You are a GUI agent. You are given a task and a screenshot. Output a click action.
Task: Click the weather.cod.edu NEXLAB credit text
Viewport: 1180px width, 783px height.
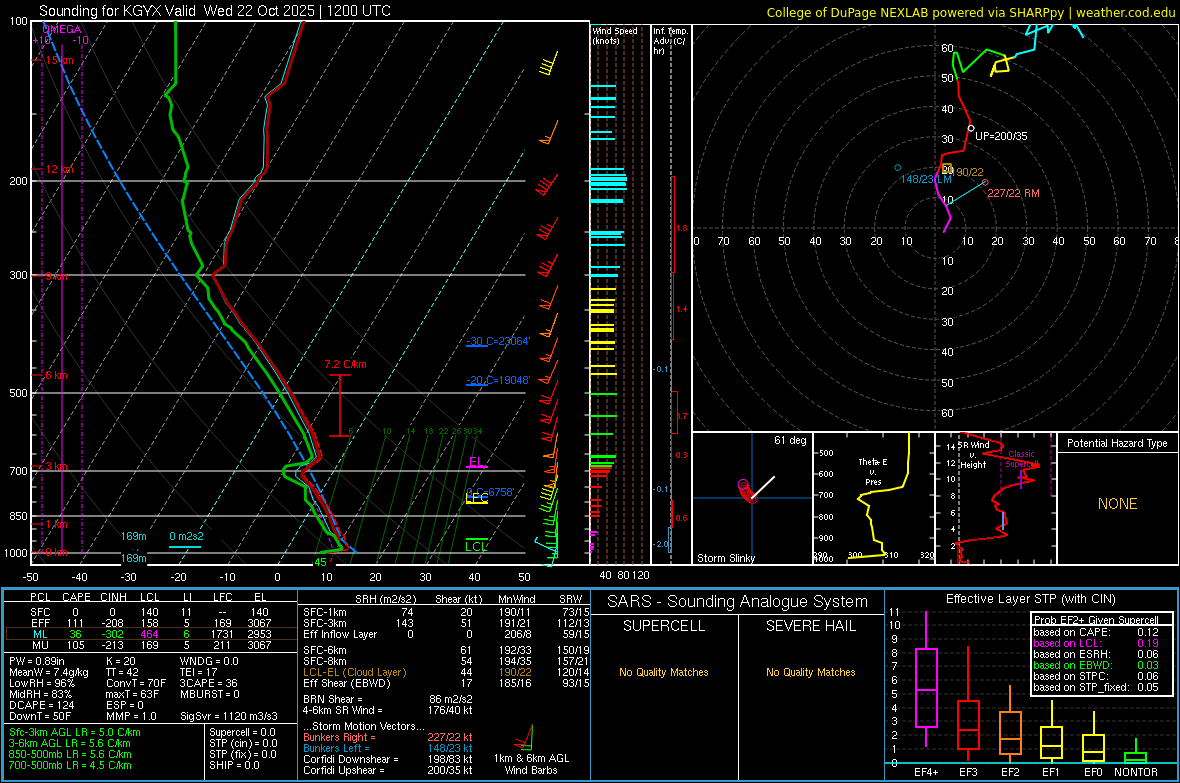click(971, 12)
